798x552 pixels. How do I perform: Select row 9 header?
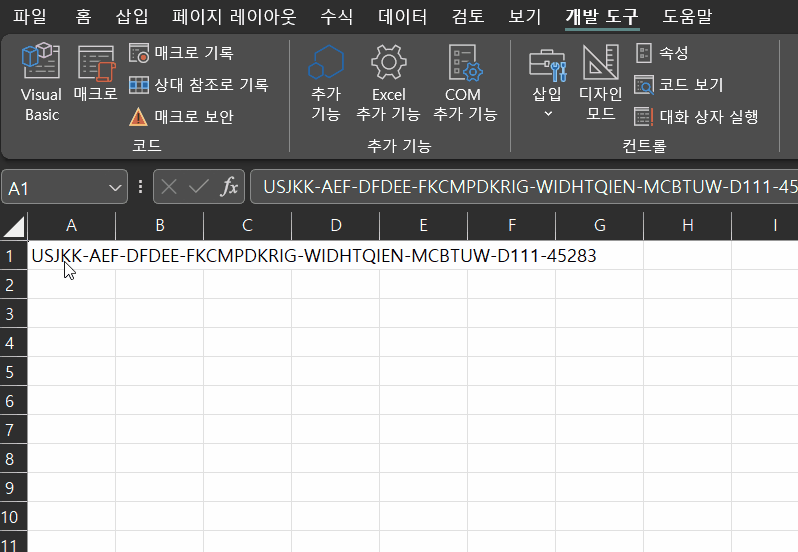coord(13,487)
